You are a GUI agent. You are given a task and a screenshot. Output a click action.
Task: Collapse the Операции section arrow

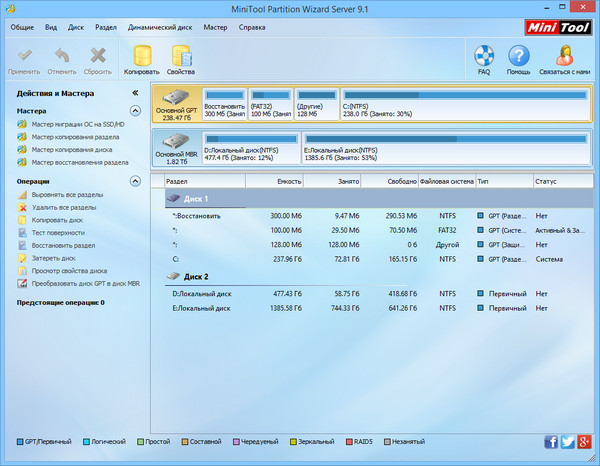[x=135, y=181]
